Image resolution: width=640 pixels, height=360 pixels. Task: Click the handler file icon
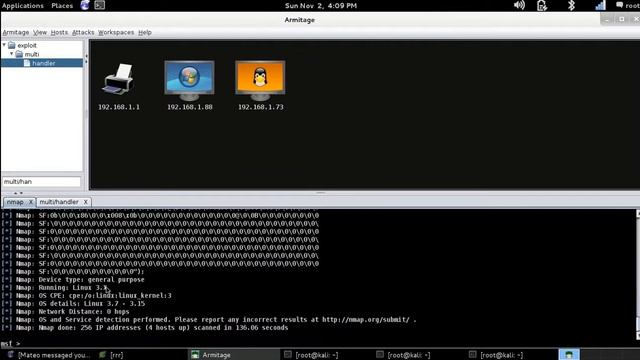27,63
